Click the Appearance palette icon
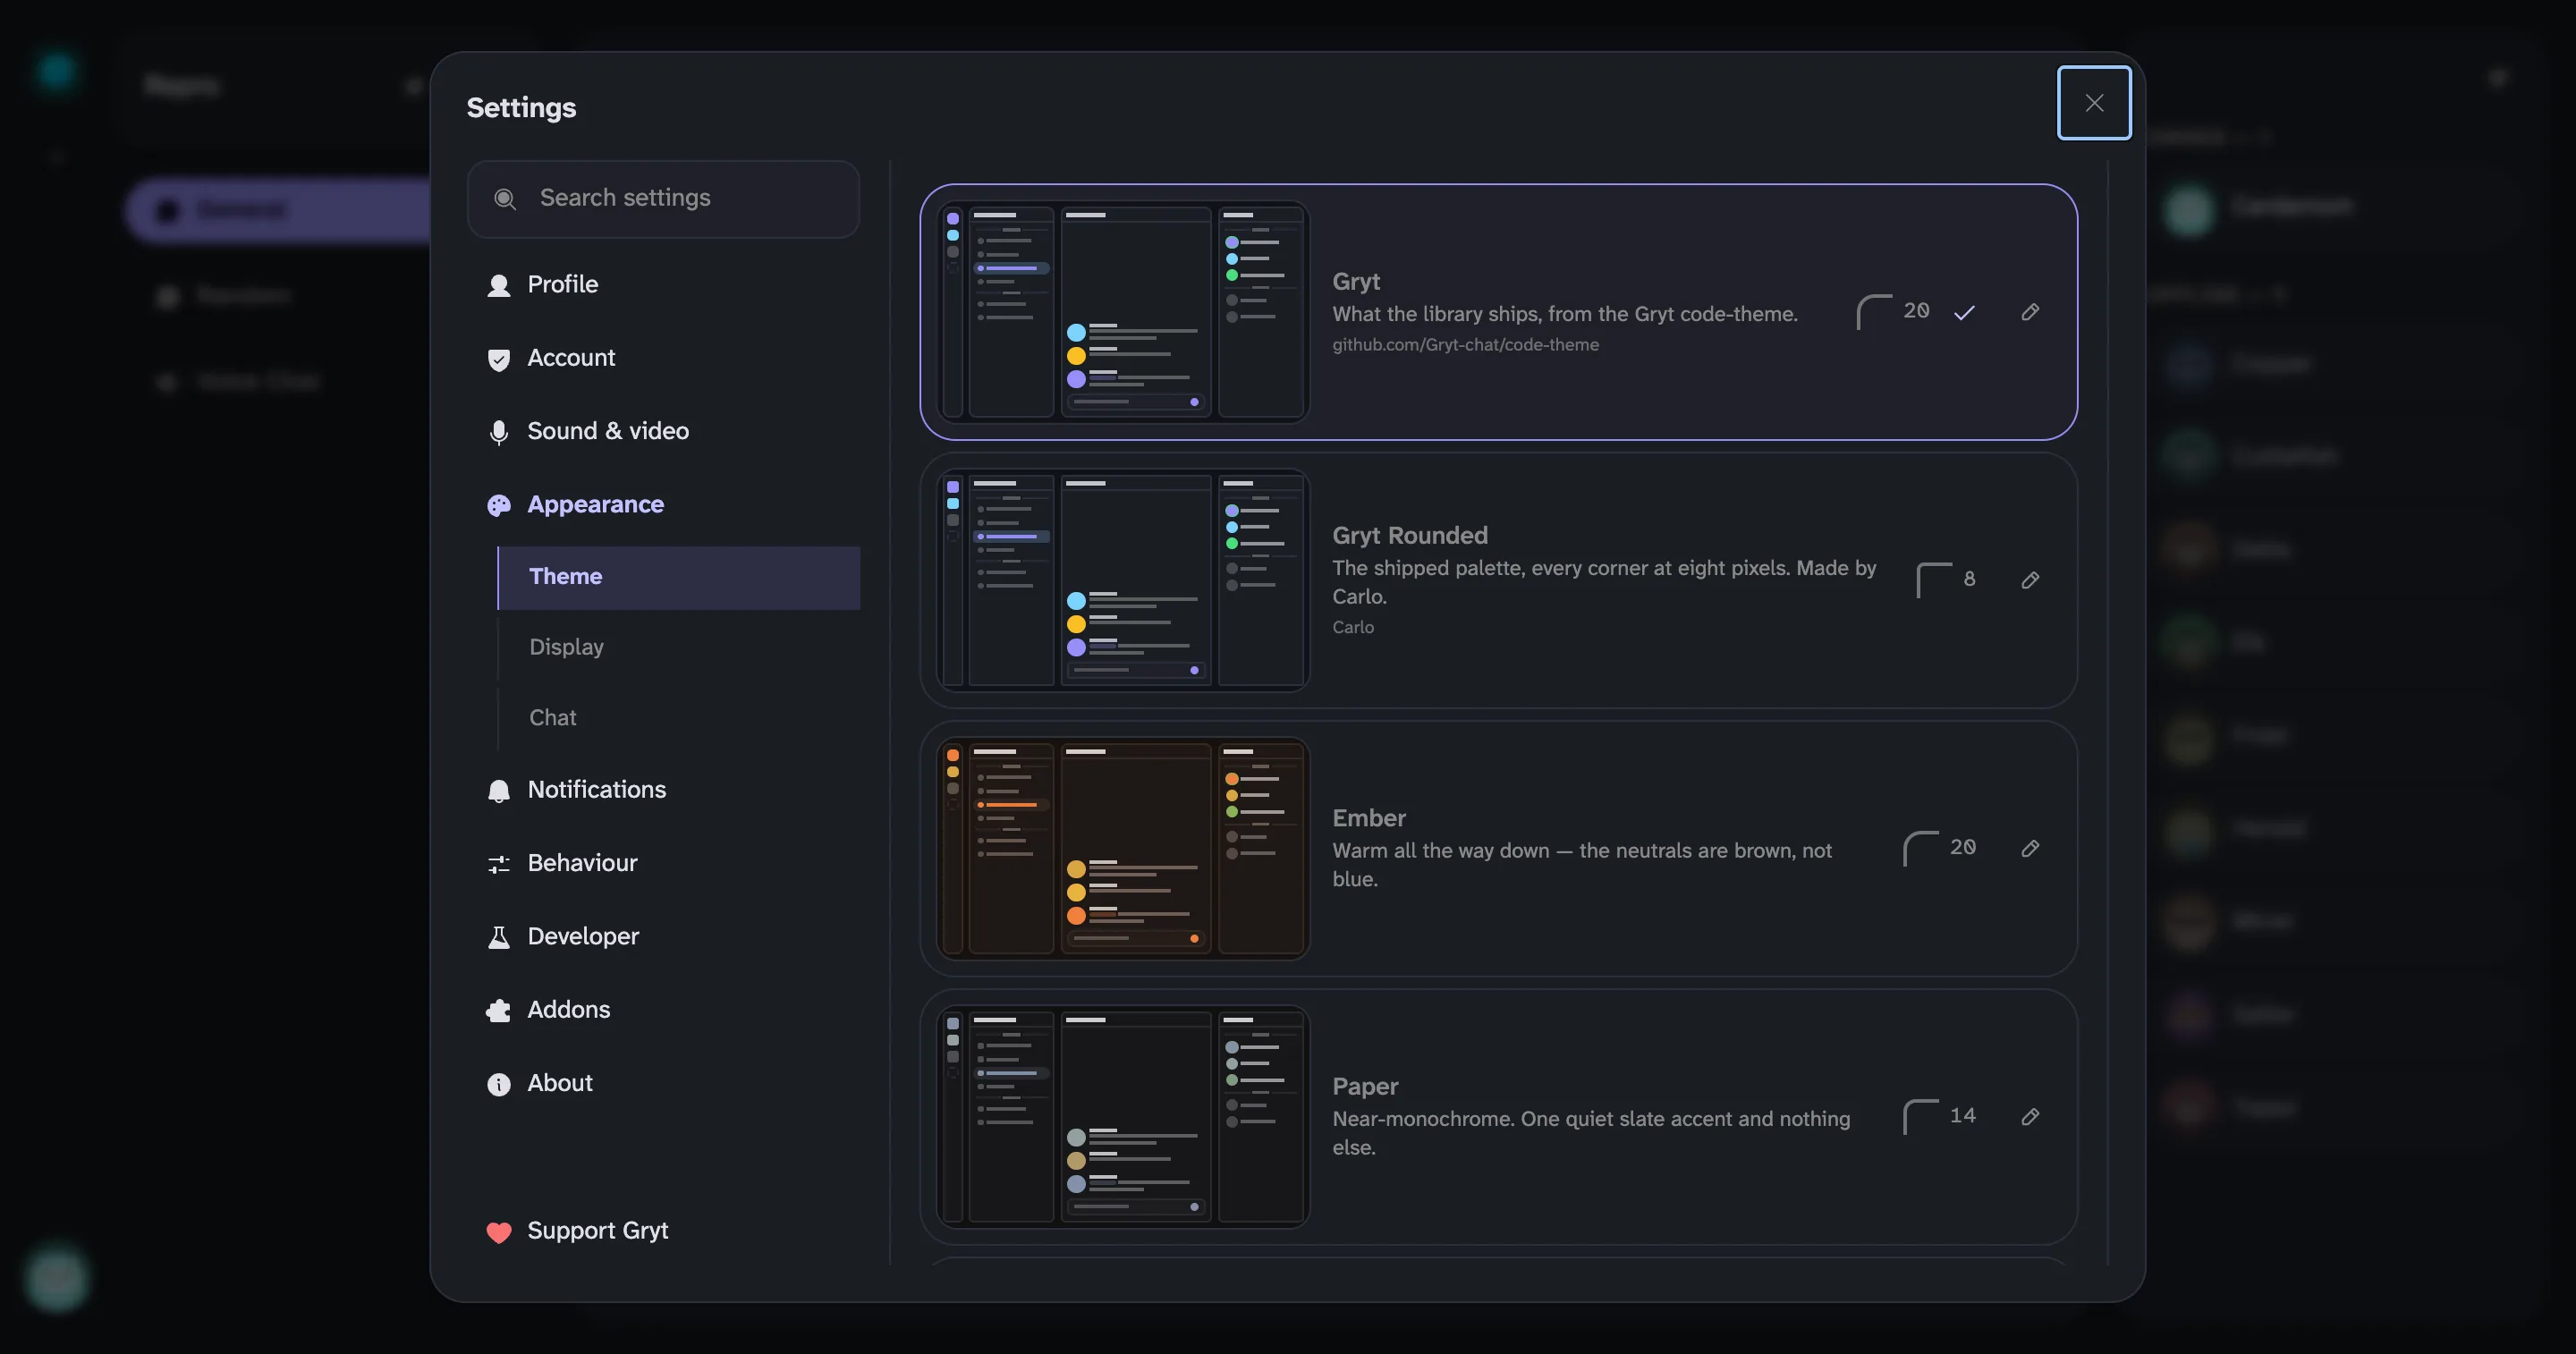Screen dimensions: 2576x1354 [498, 506]
